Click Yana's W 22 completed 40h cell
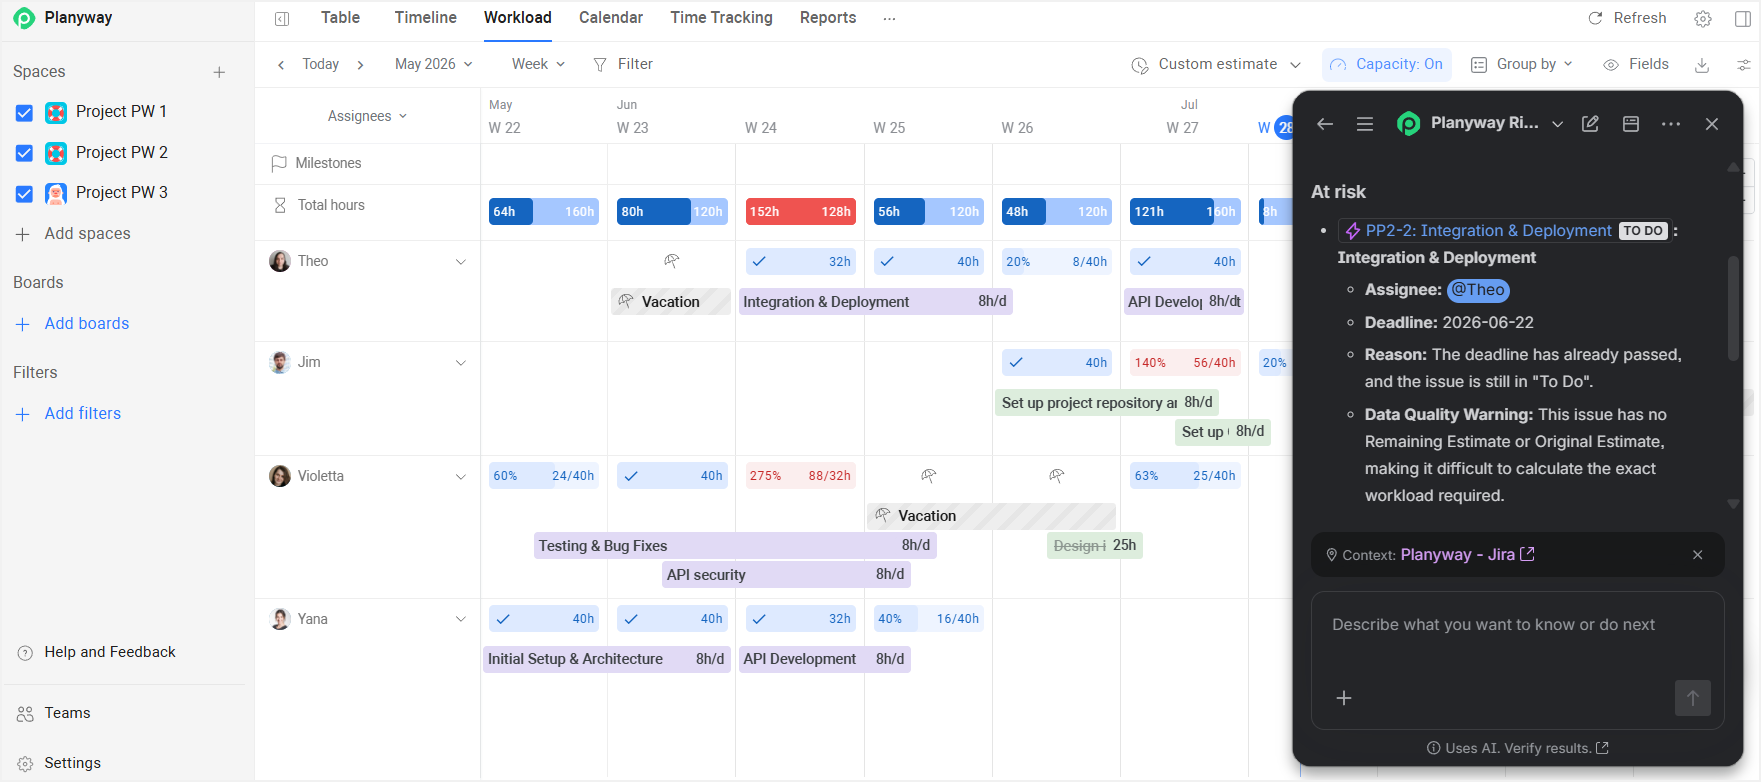The height and width of the screenshot is (782, 1761). pos(543,619)
